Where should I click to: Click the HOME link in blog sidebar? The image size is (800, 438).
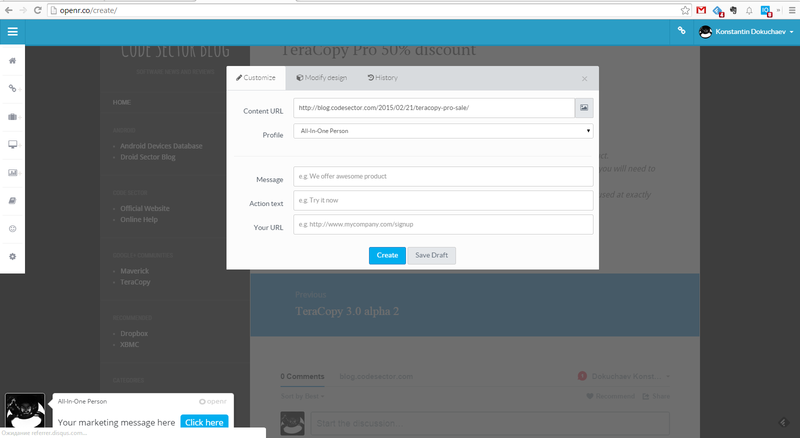tap(121, 102)
